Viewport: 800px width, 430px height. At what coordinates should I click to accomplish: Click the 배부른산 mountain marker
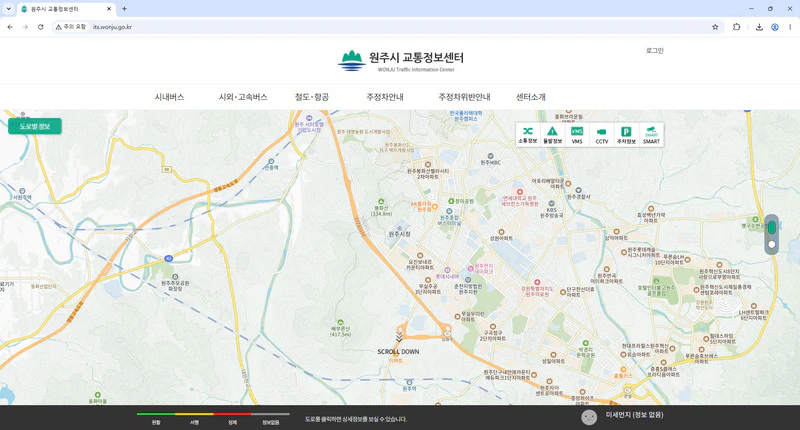coord(340,328)
